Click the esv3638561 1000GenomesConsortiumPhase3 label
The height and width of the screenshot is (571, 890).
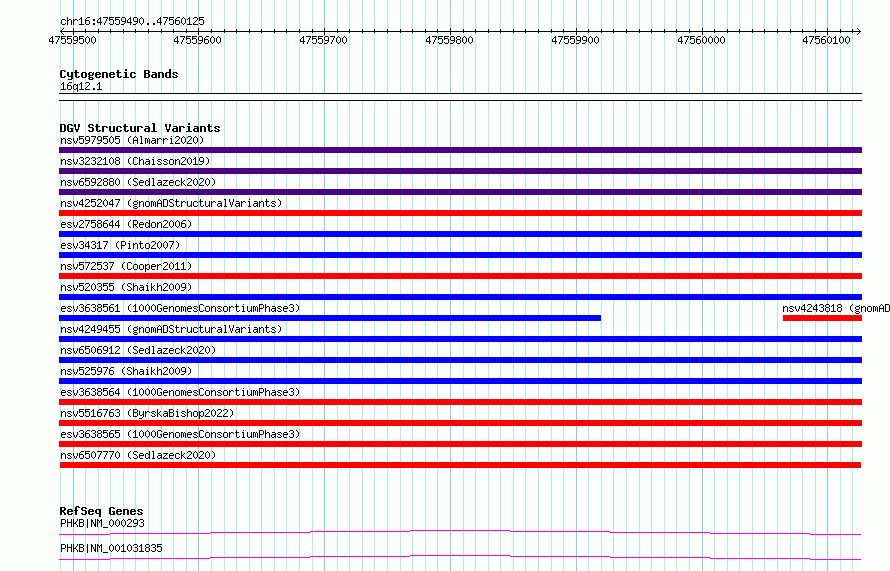(x=180, y=308)
